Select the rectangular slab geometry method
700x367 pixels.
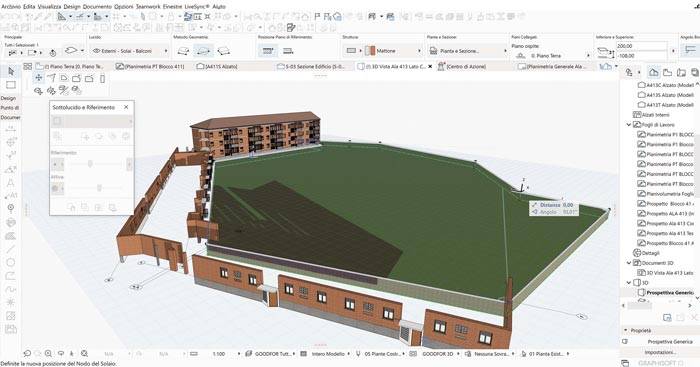pyautogui.click(x=203, y=51)
